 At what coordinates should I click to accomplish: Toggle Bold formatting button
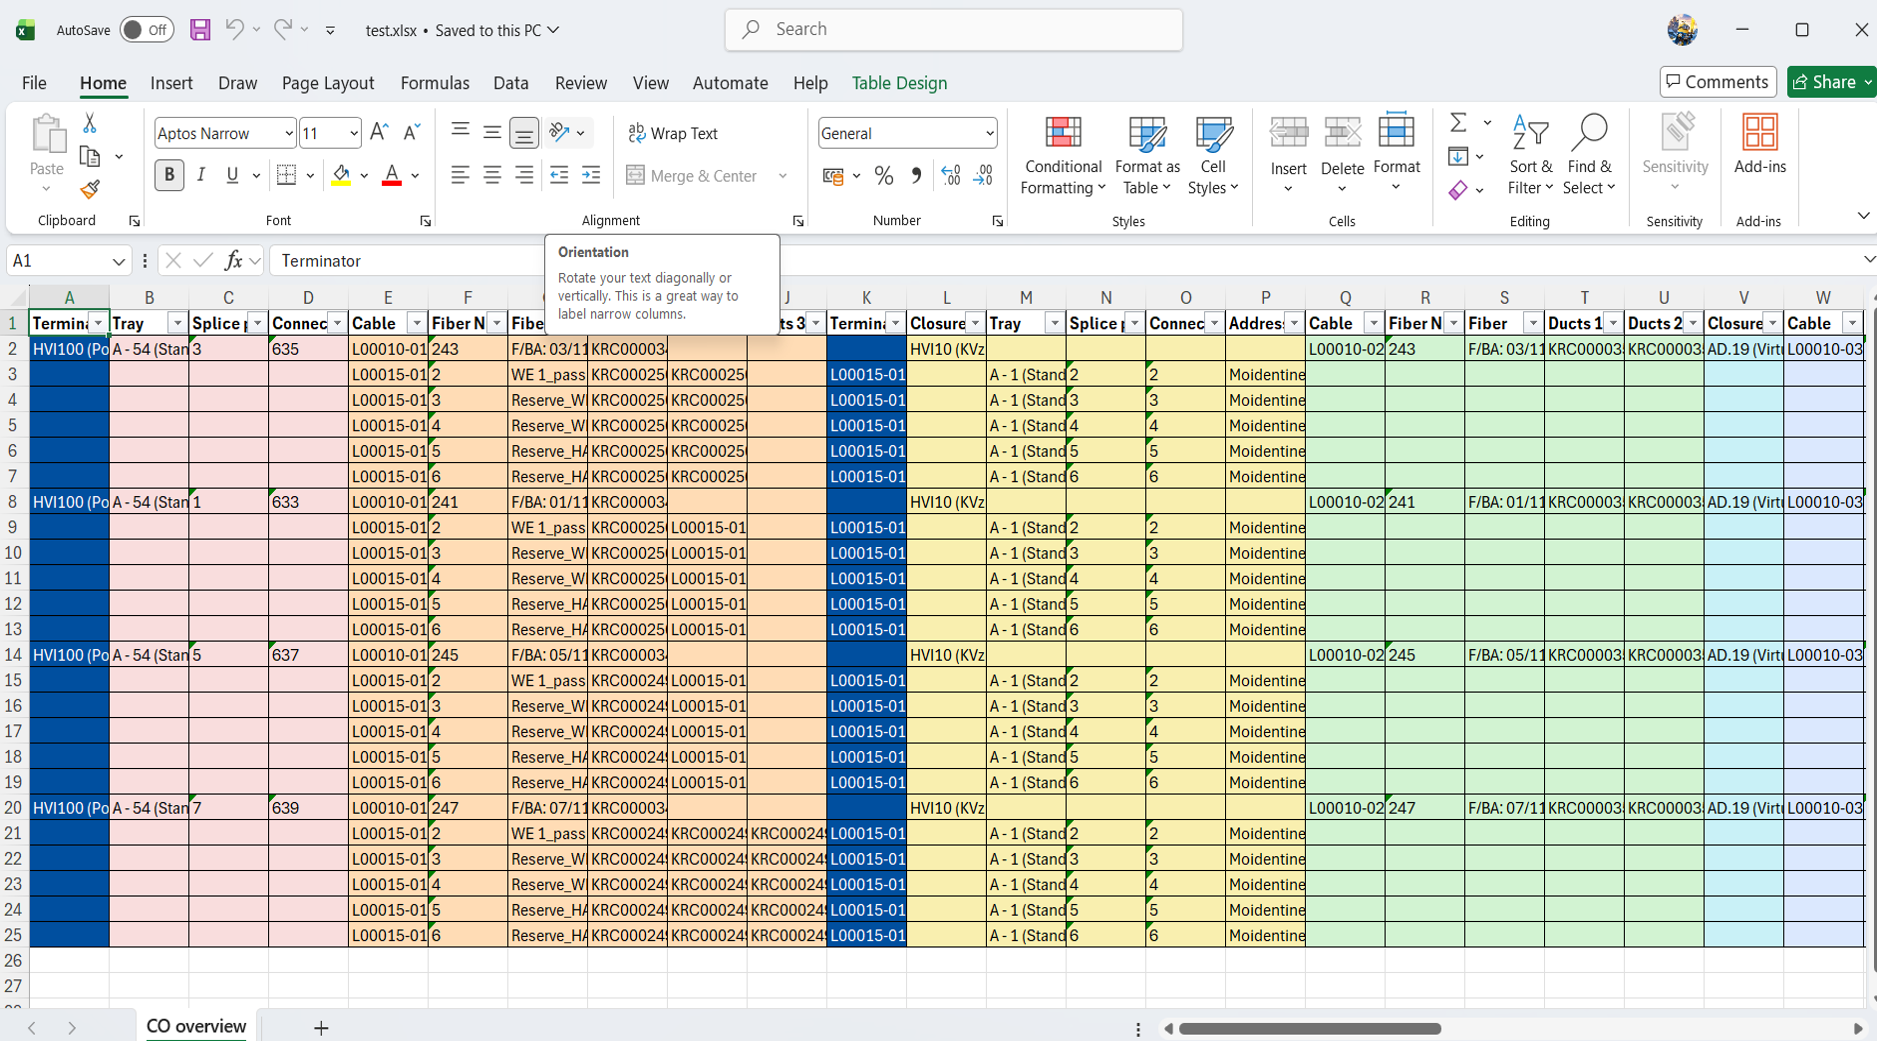pyautogui.click(x=169, y=175)
